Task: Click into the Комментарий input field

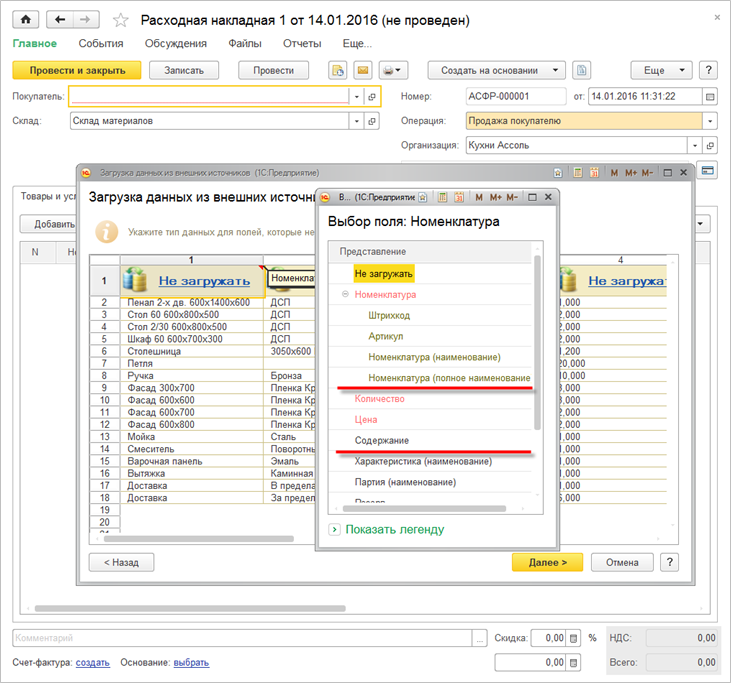Action: coord(240,637)
